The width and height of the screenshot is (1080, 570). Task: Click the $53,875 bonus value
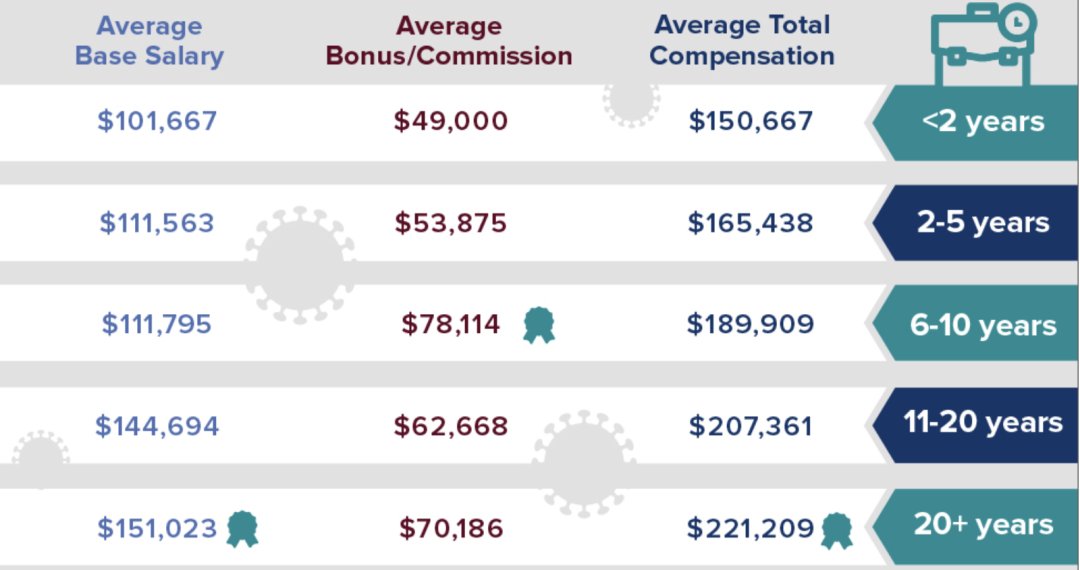tap(451, 223)
